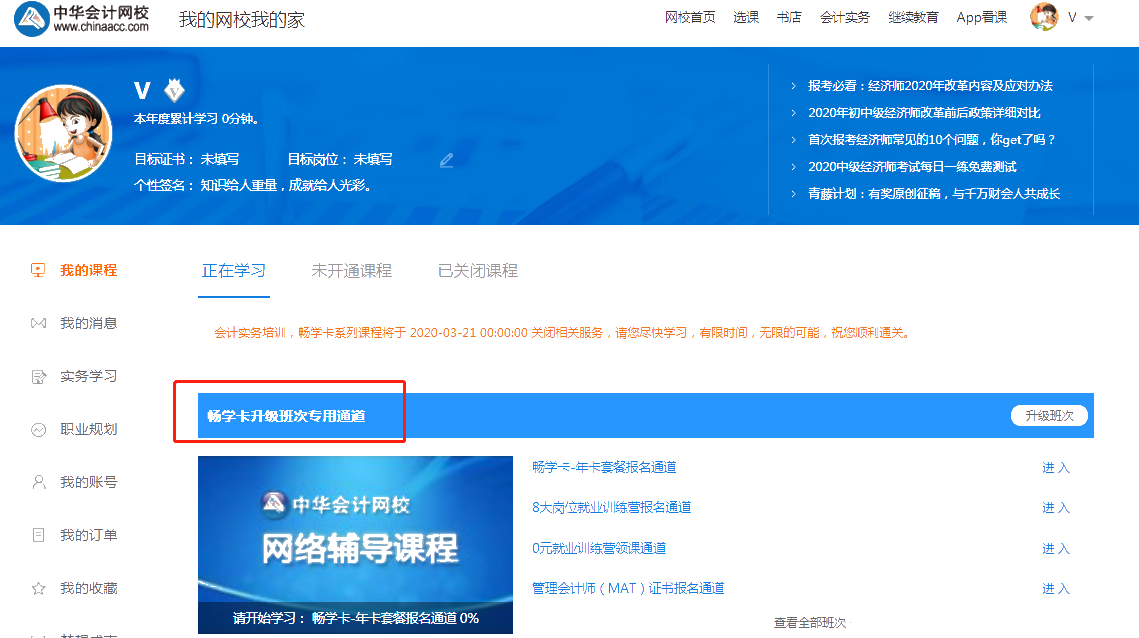Click the 实务学习 sidebar icon
Image resolution: width=1139 pixels, height=638 pixels.
coord(38,376)
